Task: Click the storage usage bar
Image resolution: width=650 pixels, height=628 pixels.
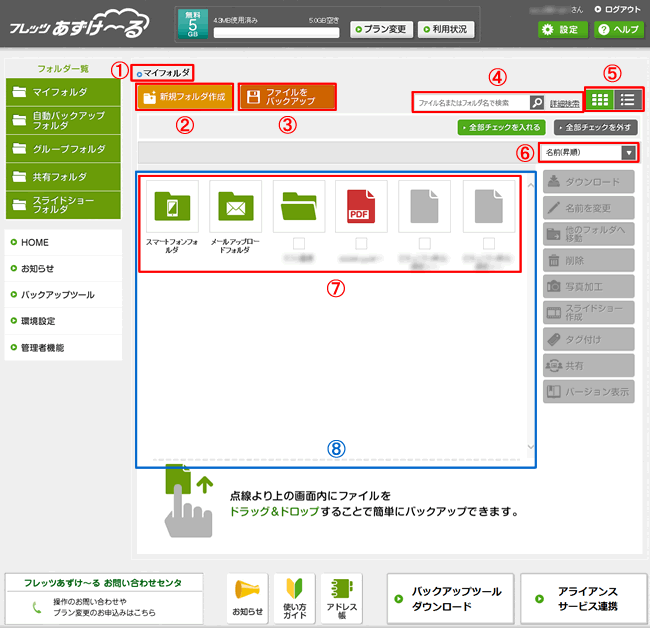Action: 276,33
